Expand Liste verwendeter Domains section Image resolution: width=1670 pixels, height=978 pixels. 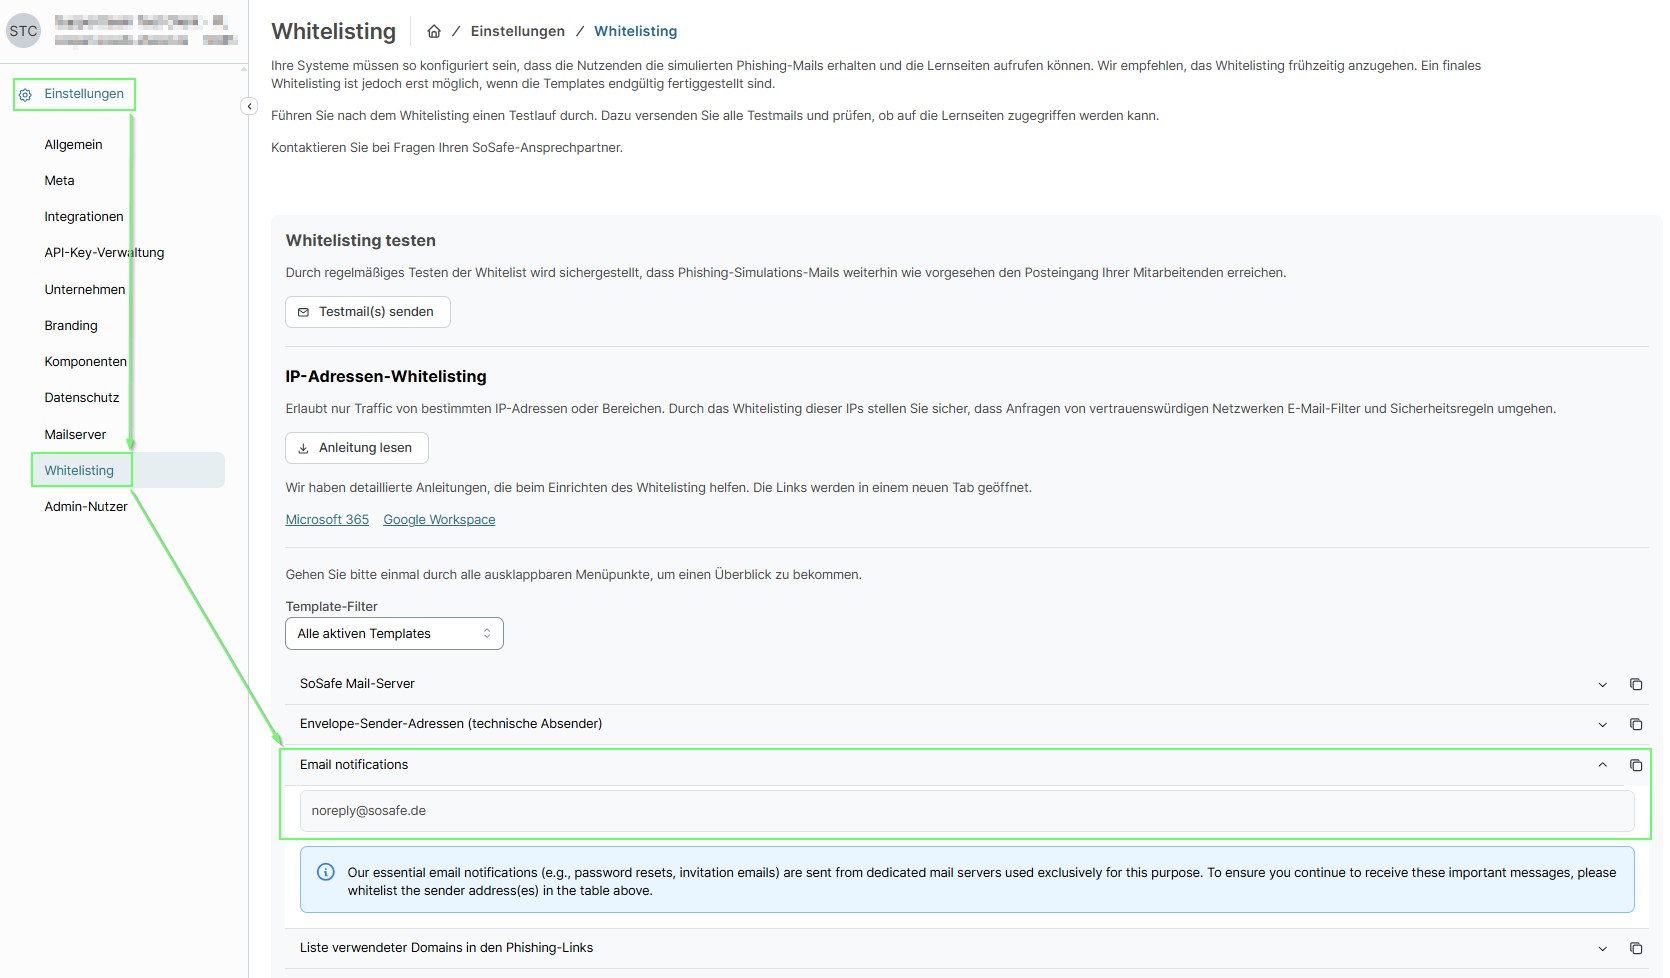(x=1602, y=948)
